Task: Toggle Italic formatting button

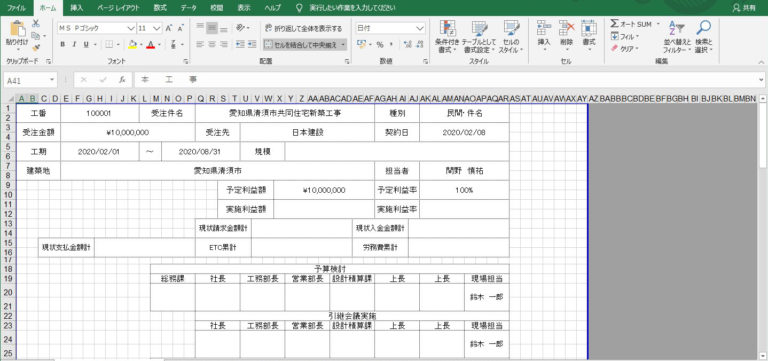Action: pos(74,45)
